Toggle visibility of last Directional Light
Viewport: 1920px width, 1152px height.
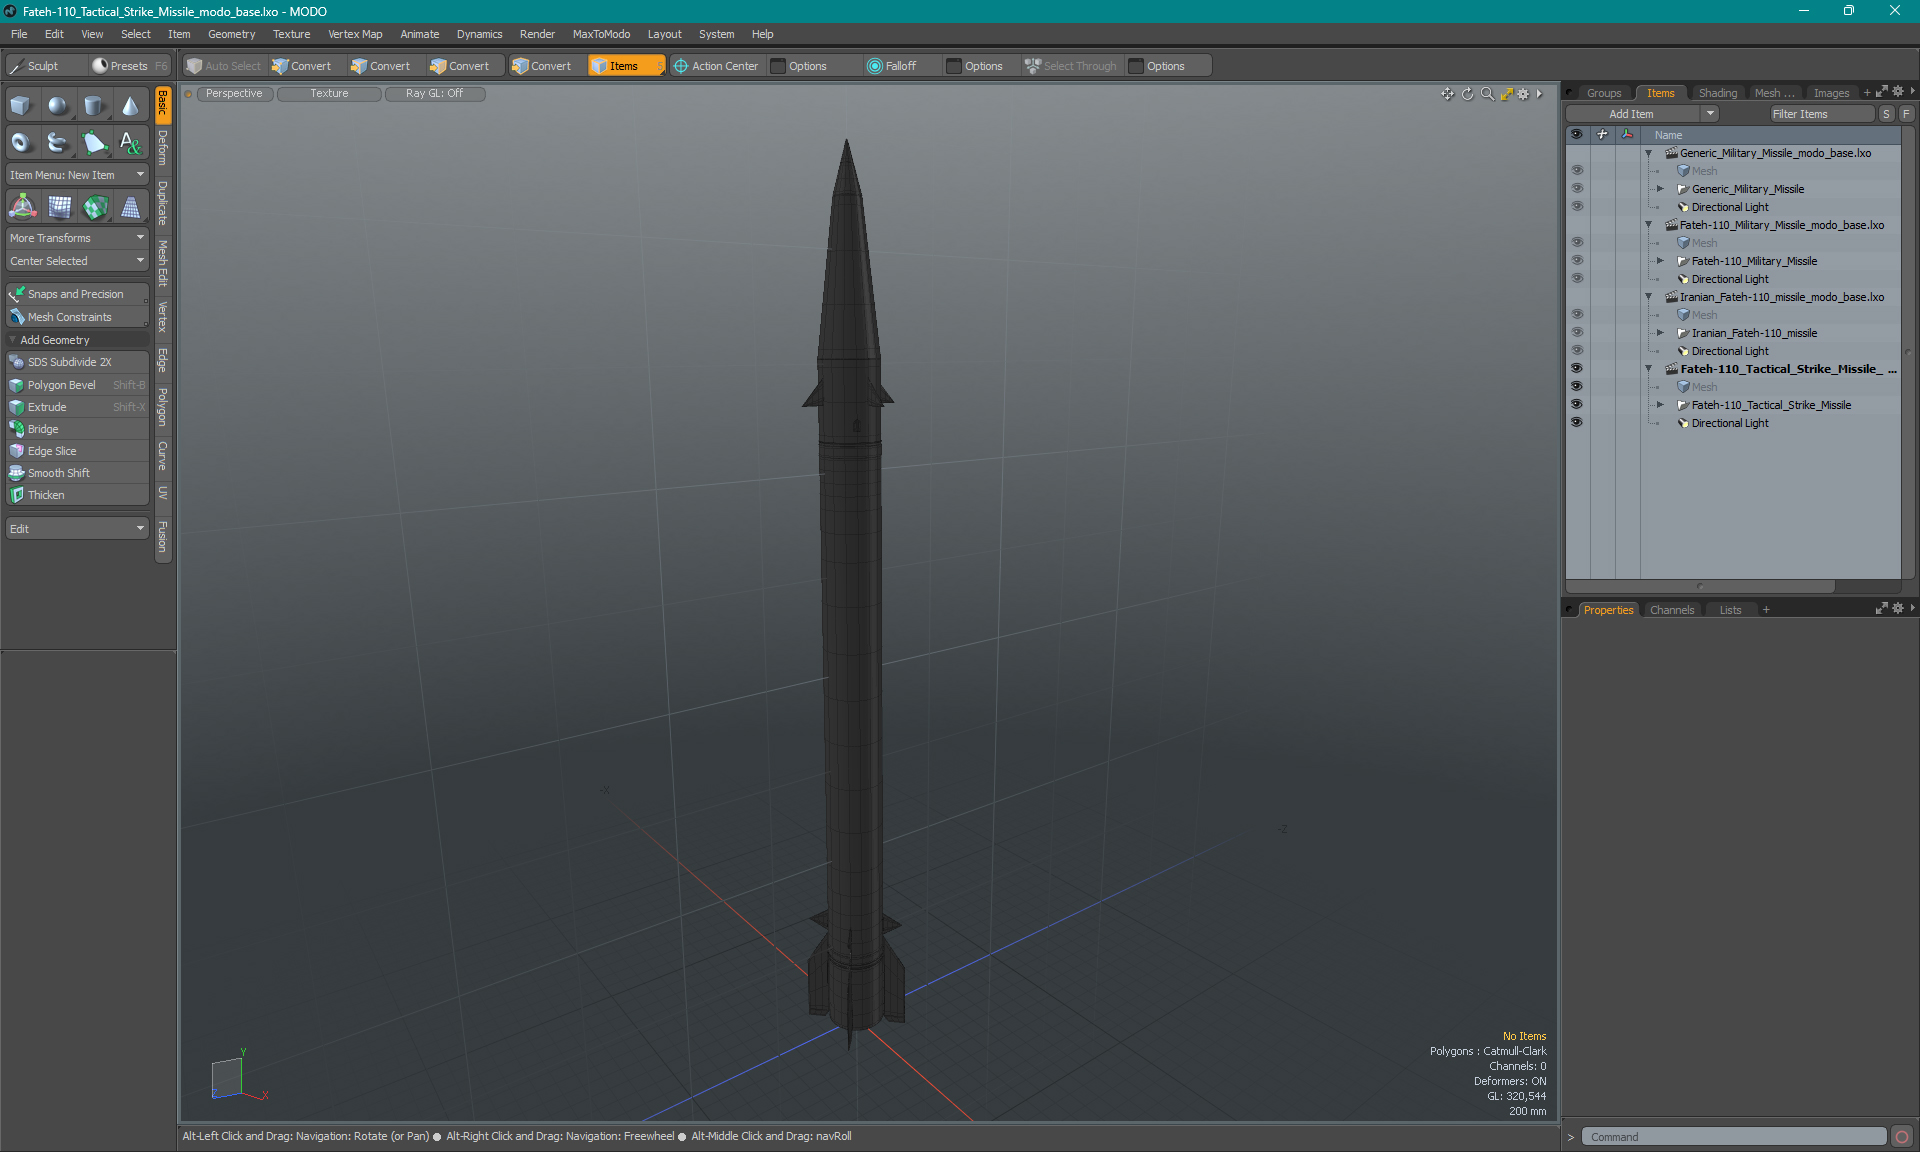point(1577,423)
